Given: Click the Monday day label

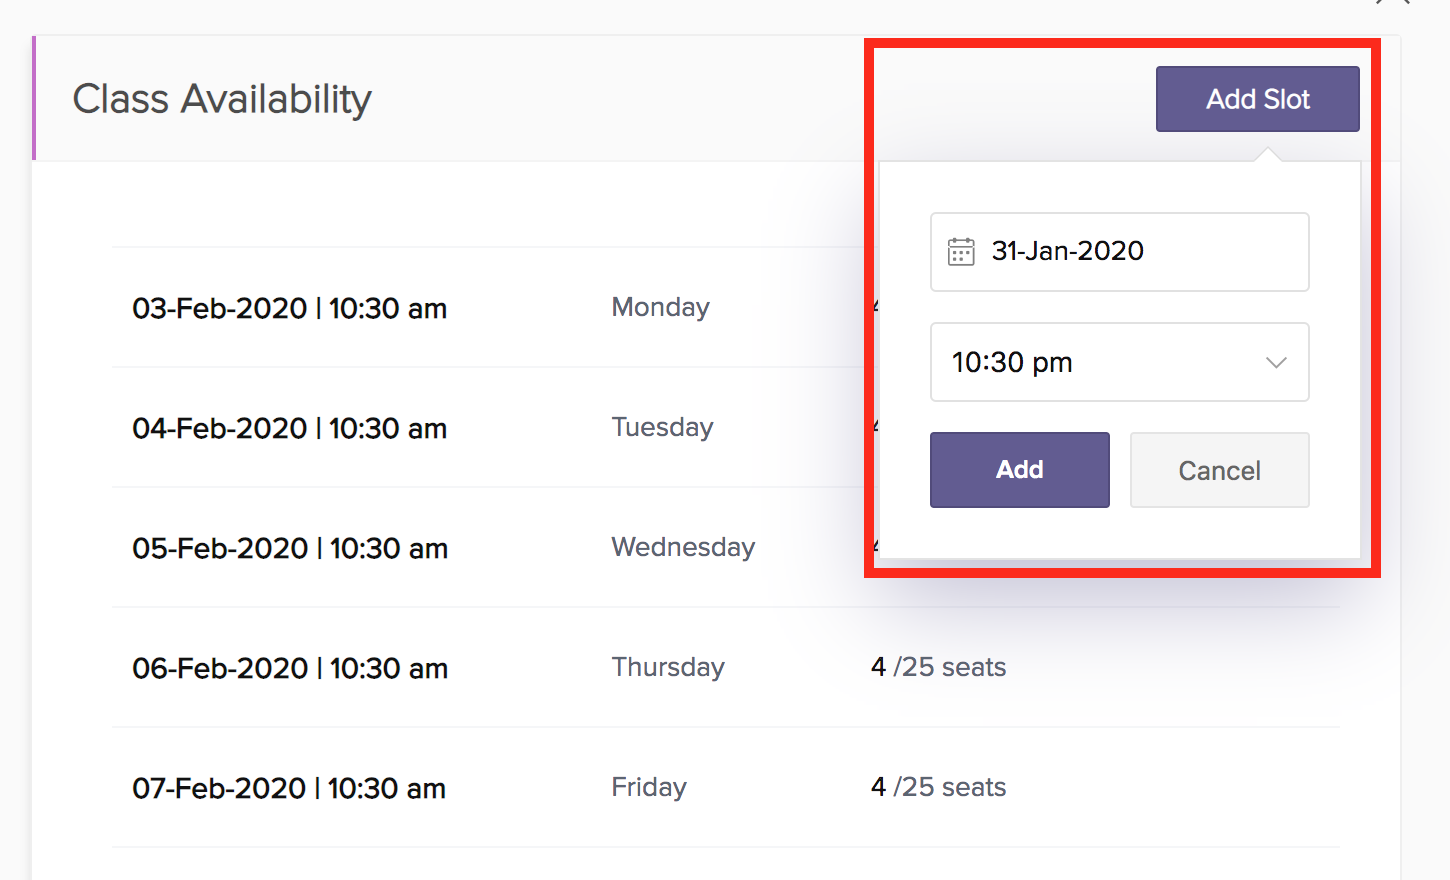Looking at the screenshot, I should (x=660, y=307).
